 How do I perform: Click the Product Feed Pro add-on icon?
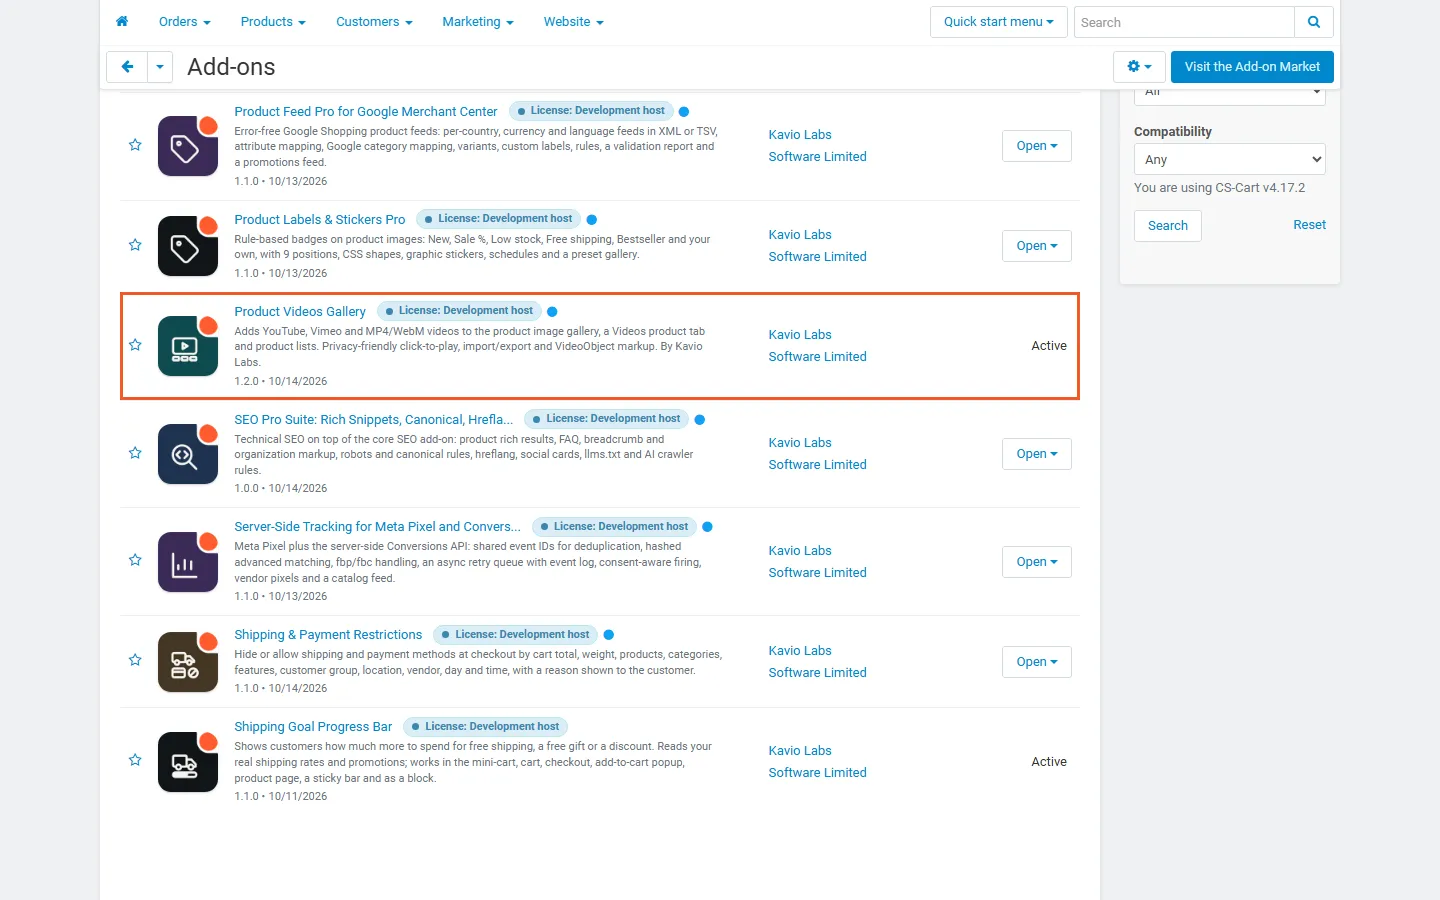pyautogui.click(x=188, y=146)
